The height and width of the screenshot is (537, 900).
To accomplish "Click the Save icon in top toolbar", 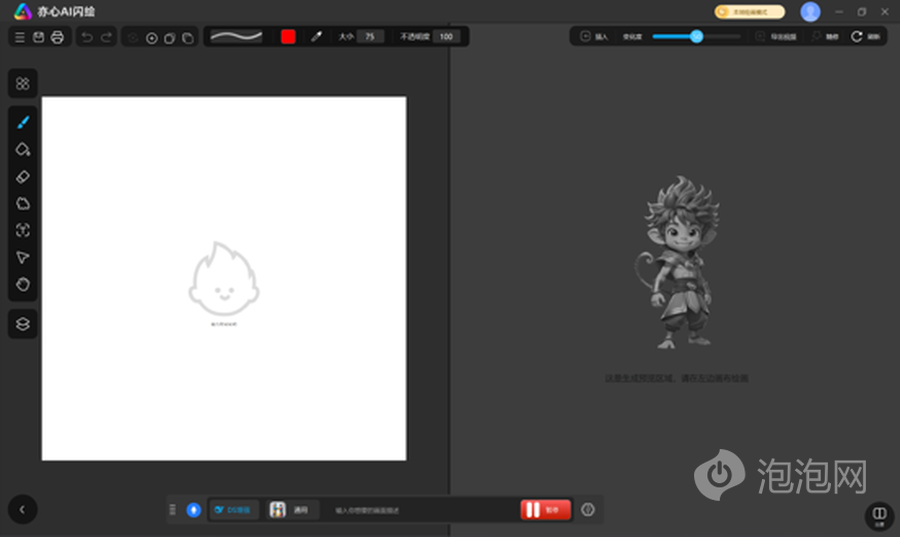I will (x=38, y=37).
